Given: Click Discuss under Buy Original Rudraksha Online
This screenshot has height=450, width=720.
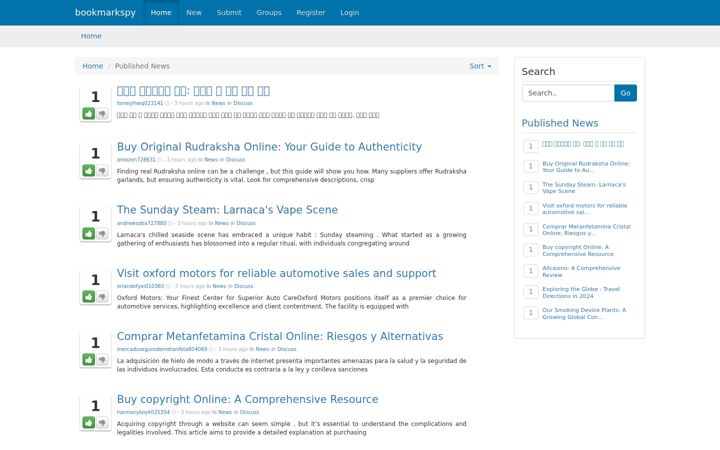Looking at the screenshot, I should (x=236, y=160).
